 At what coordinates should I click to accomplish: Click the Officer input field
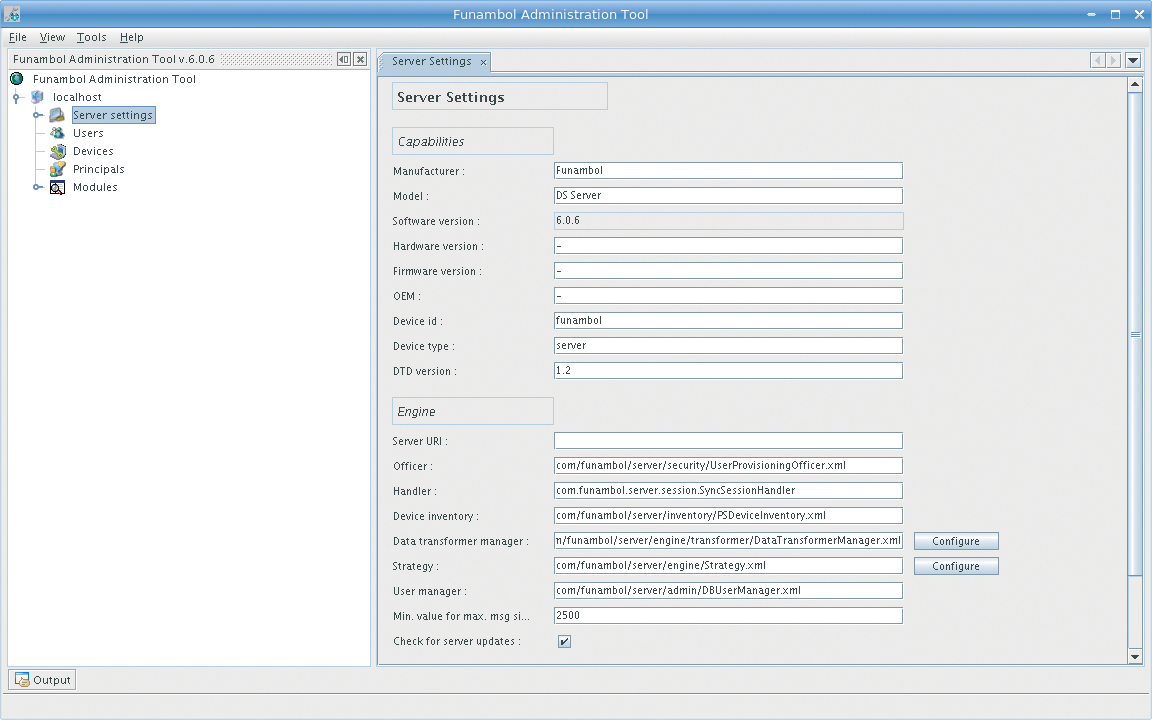pyautogui.click(x=728, y=466)
